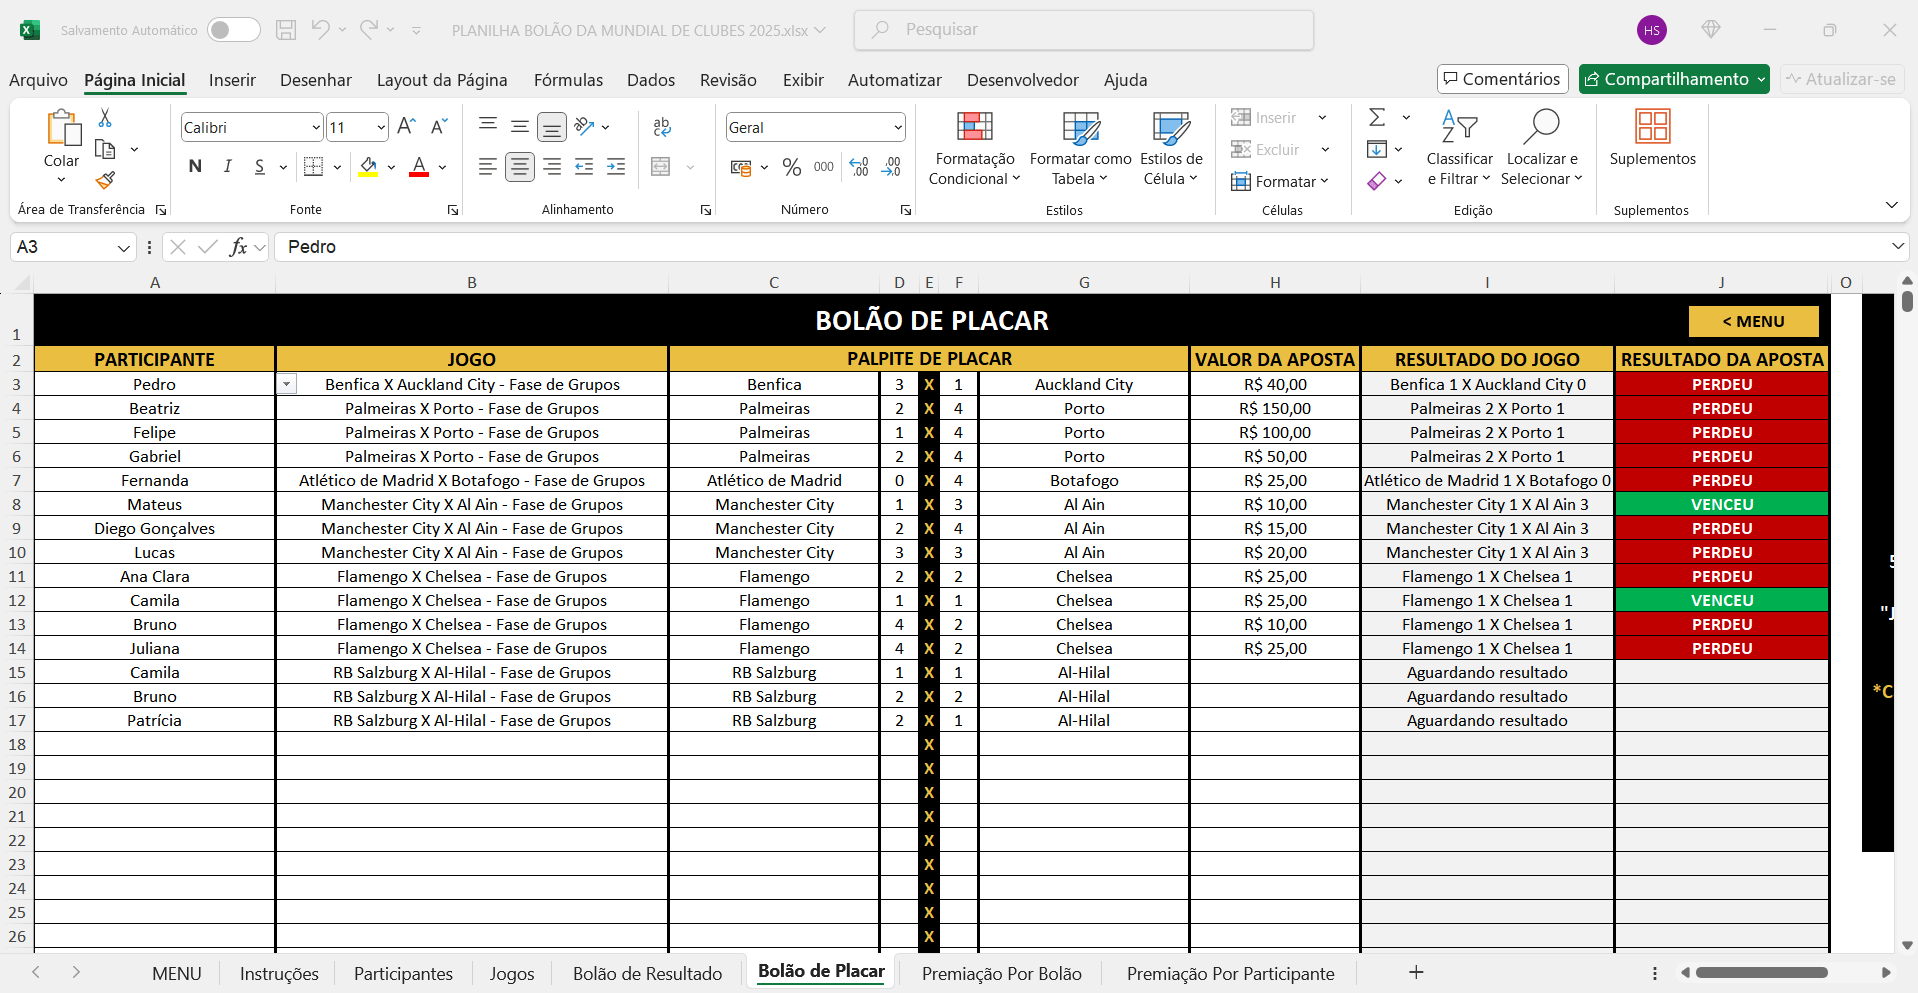Viewport: 1918px width, 993px height.
Task: Click the Localizar e Selecionar magnifier icon
Action: point(1541,126)
